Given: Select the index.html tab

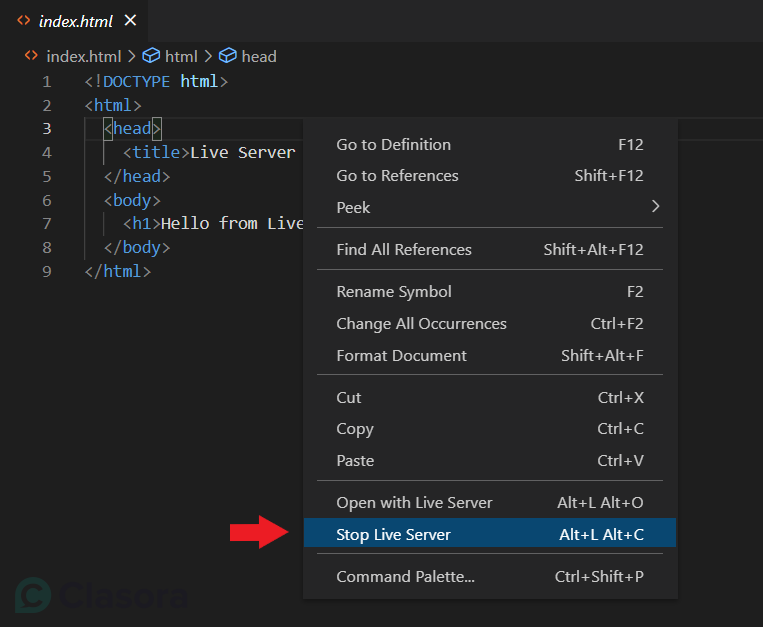Looking at the screenshot, I should click(74, 21).
